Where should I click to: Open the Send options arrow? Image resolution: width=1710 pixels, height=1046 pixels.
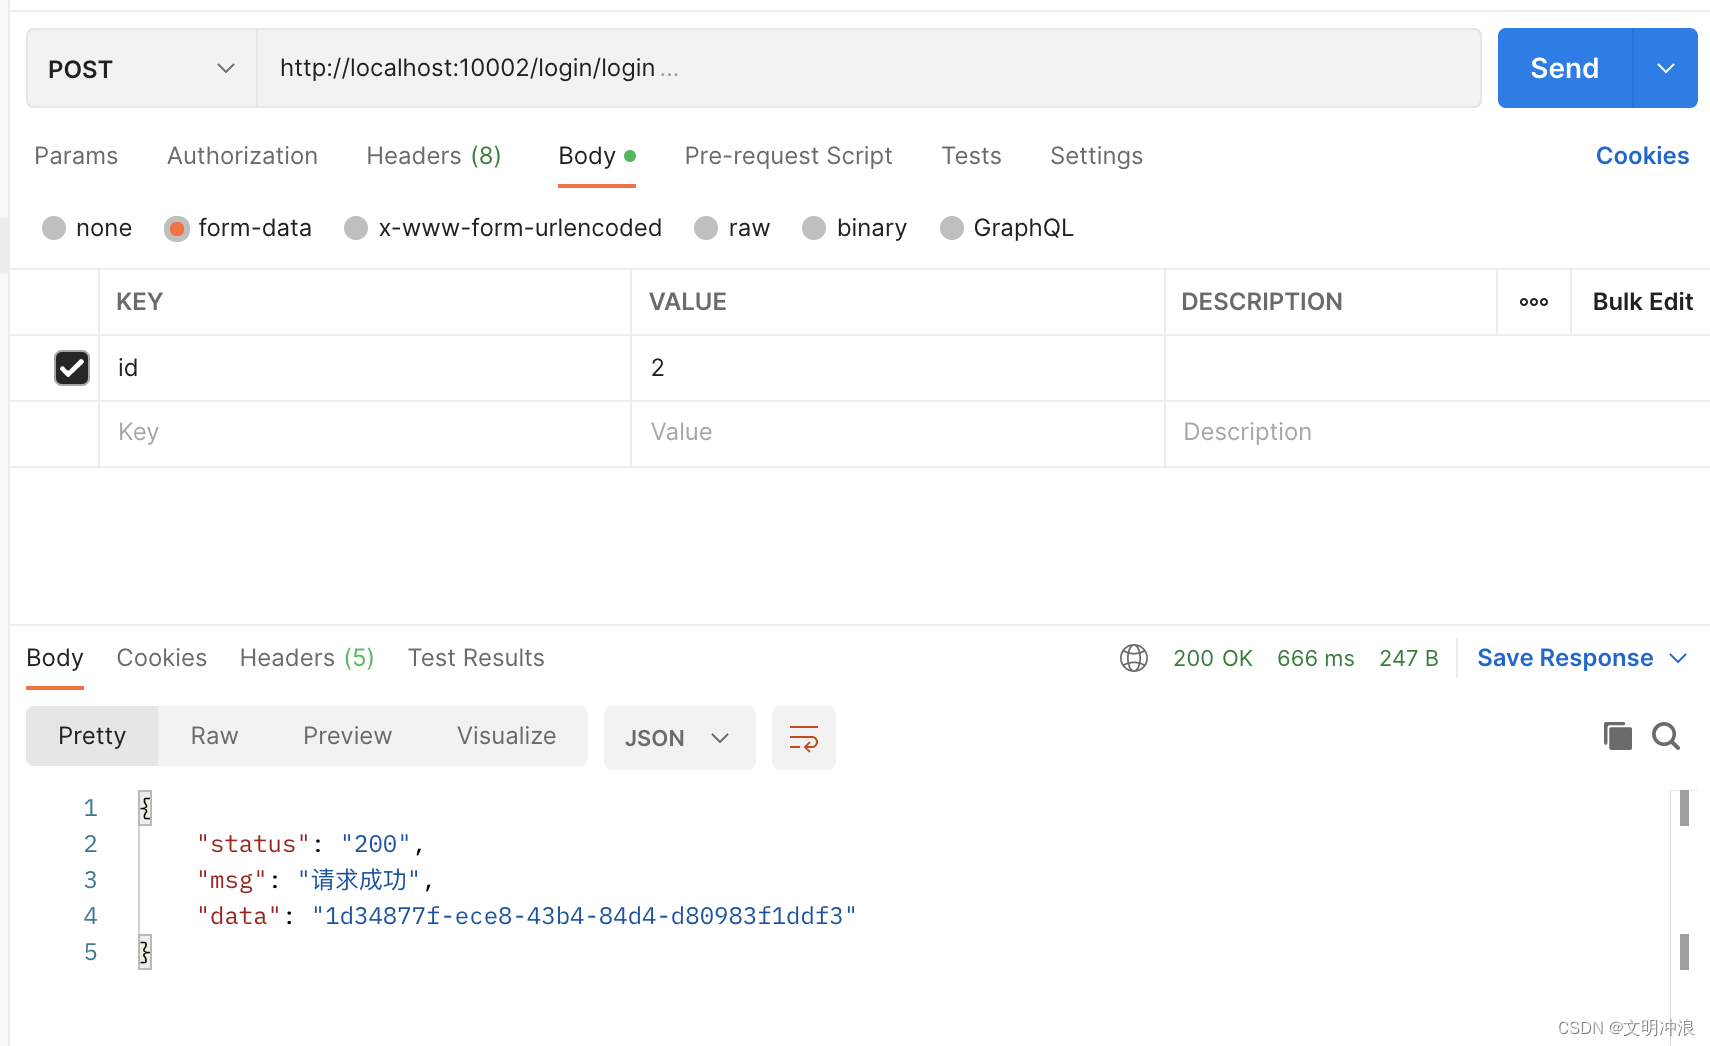coord(1664,68)
